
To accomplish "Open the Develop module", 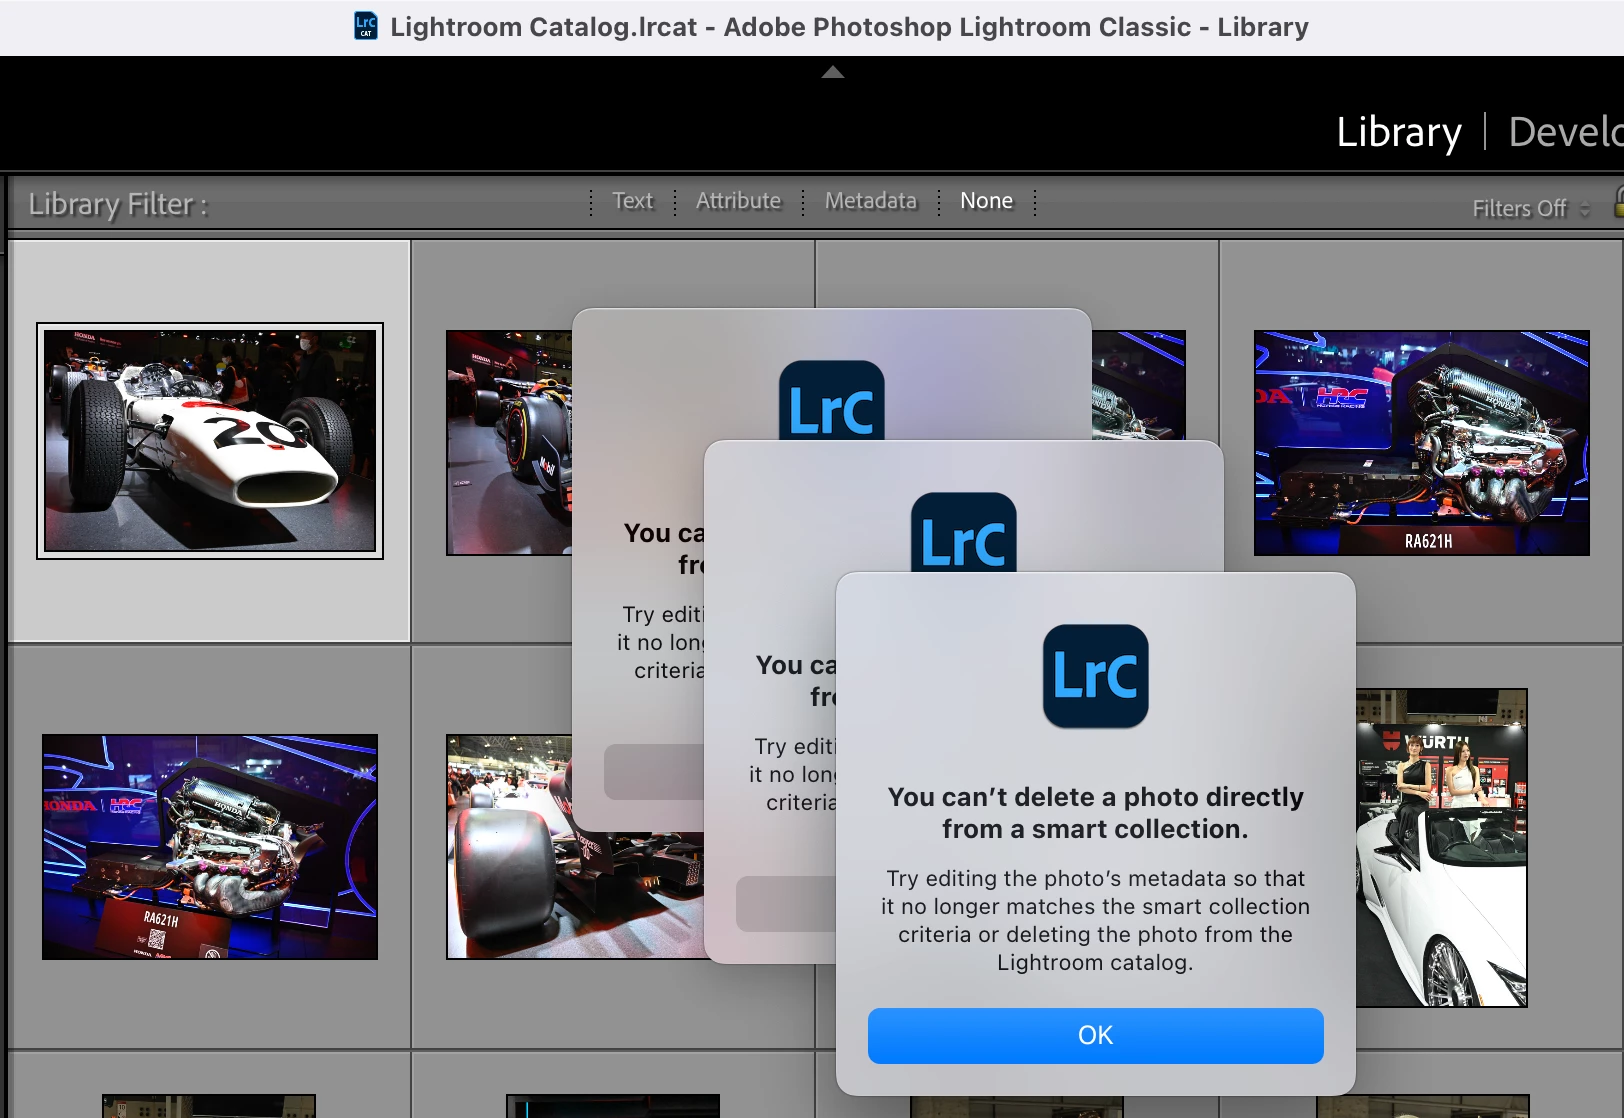I will 1566,132.
